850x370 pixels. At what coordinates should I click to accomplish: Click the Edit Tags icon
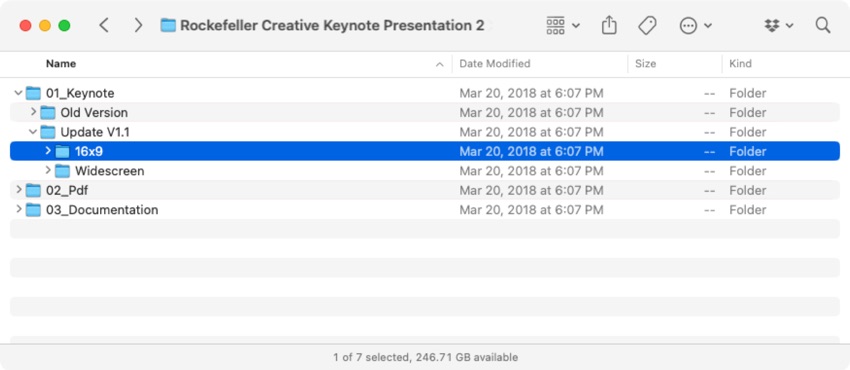point(647,25)
